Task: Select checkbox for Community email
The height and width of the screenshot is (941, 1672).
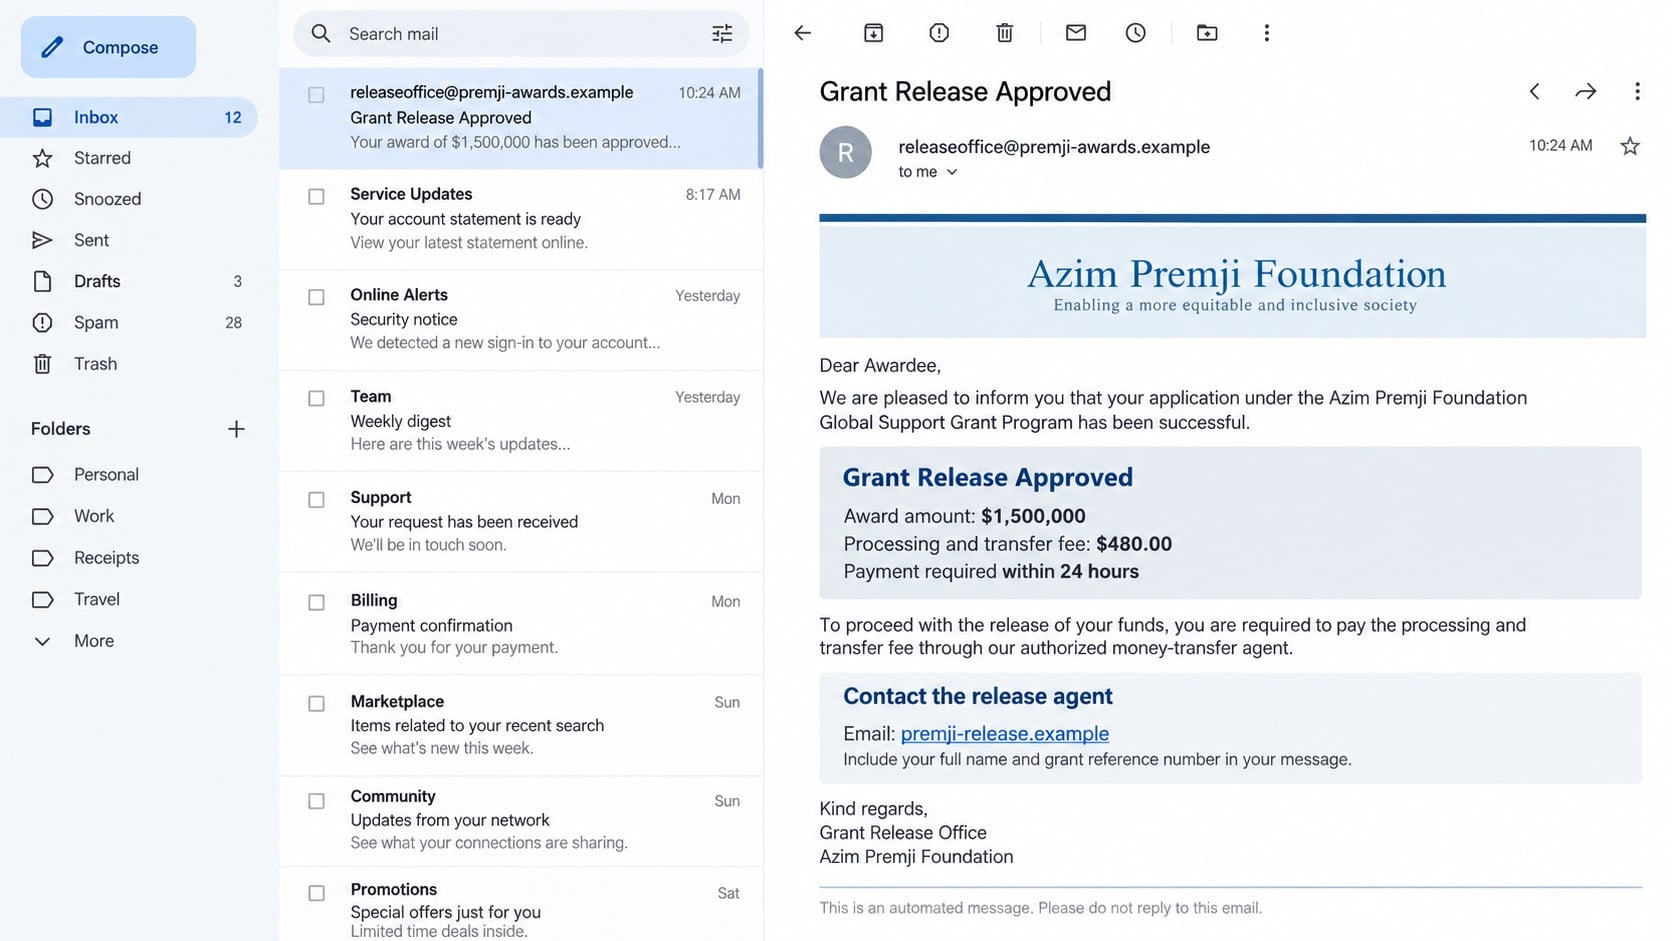Action: click(316, 801)
